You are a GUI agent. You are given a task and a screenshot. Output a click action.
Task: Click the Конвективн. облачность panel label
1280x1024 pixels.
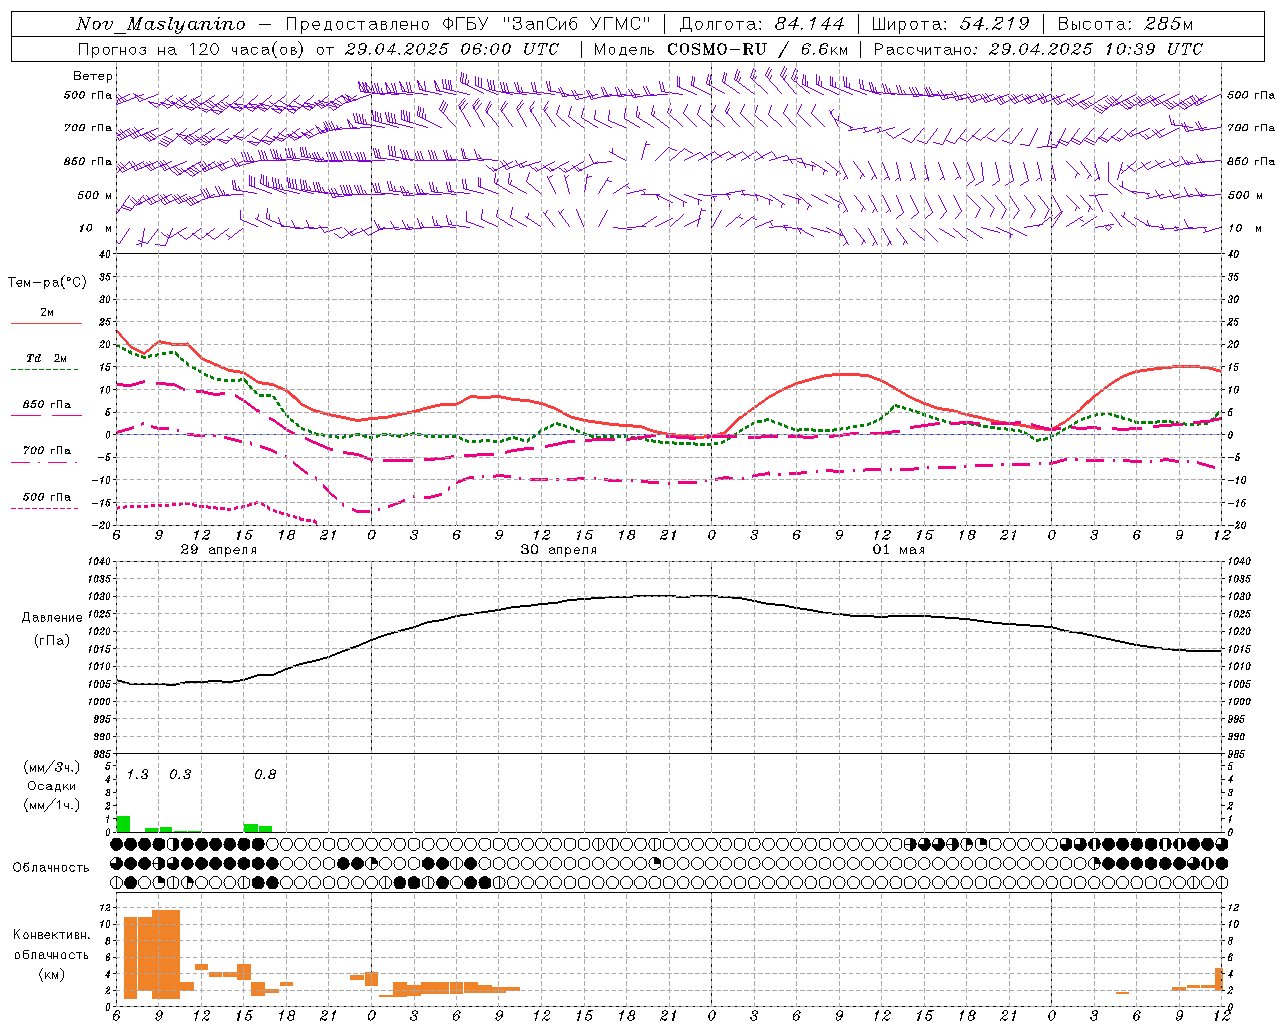(x=51, y=945)
